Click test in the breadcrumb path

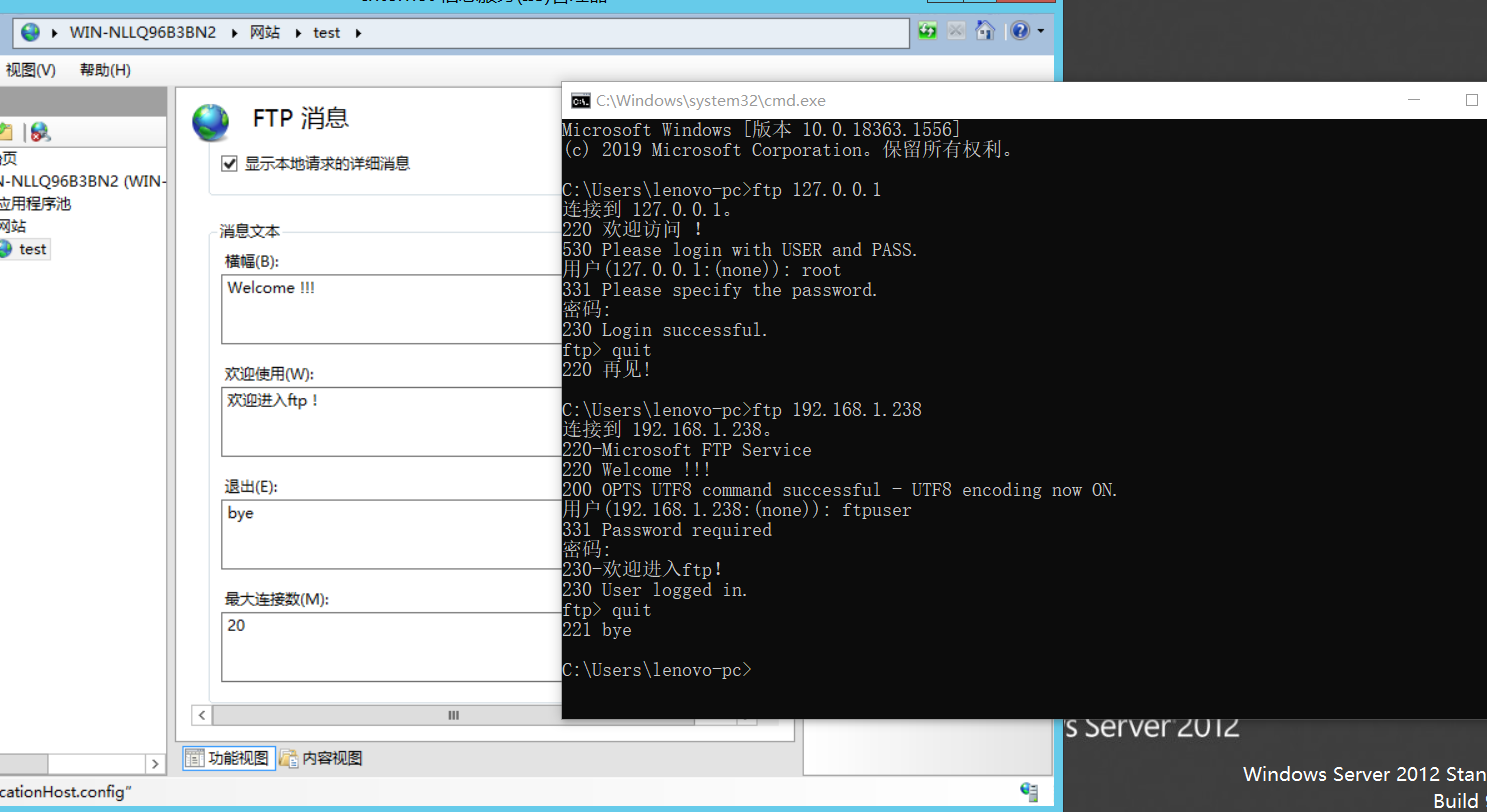(x=327, y=32)
